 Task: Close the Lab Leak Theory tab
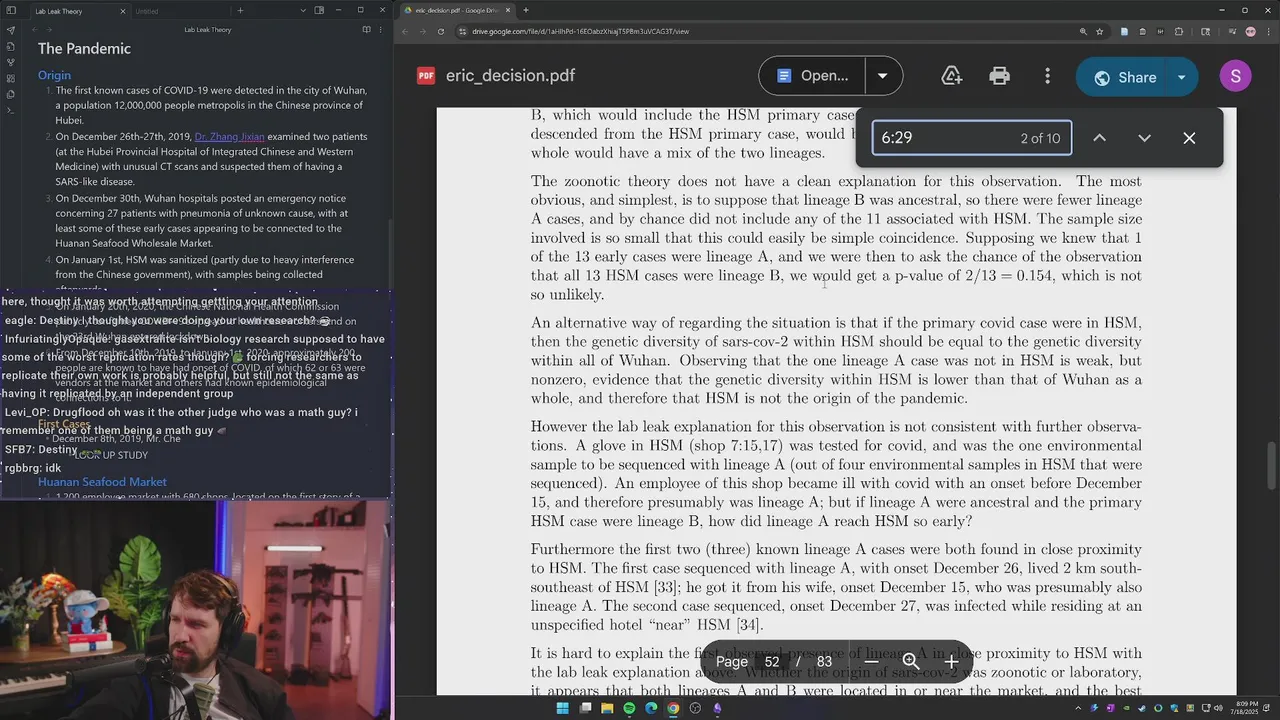click(123, 11)
